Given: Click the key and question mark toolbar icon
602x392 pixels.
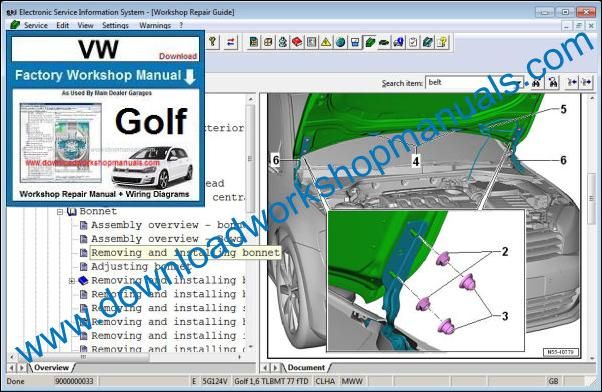Looking at the screenshot, I should (213, 41).
